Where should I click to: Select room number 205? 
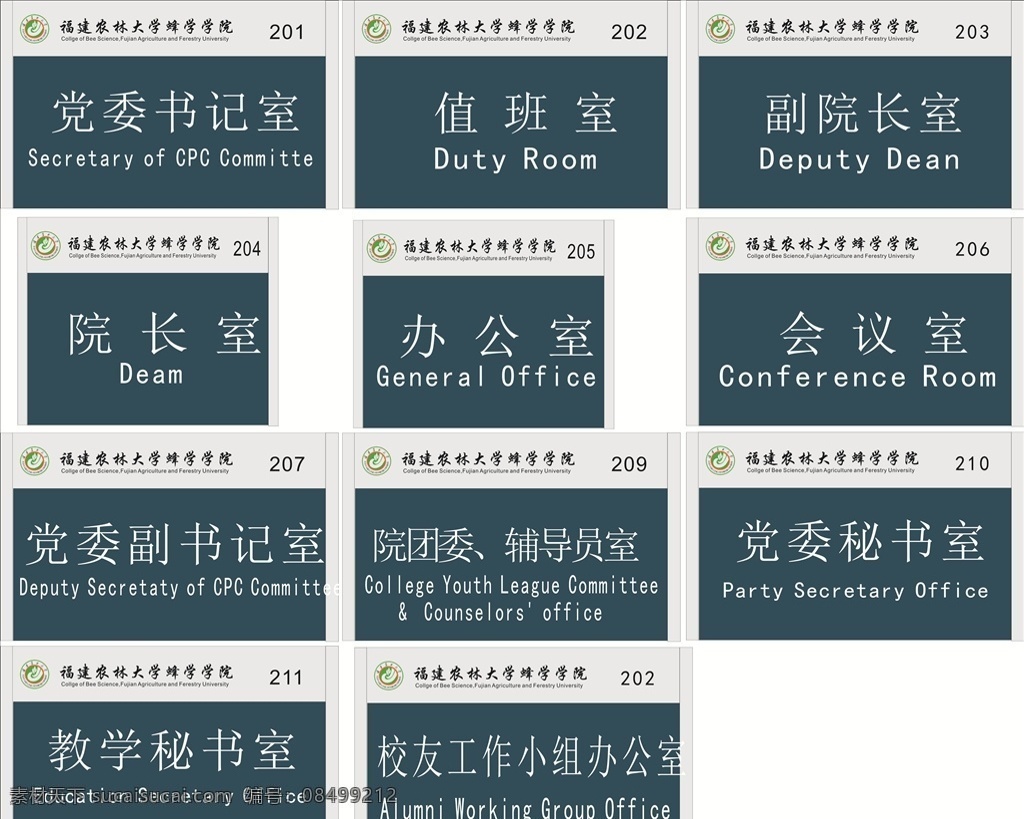[x=581, y=251]
